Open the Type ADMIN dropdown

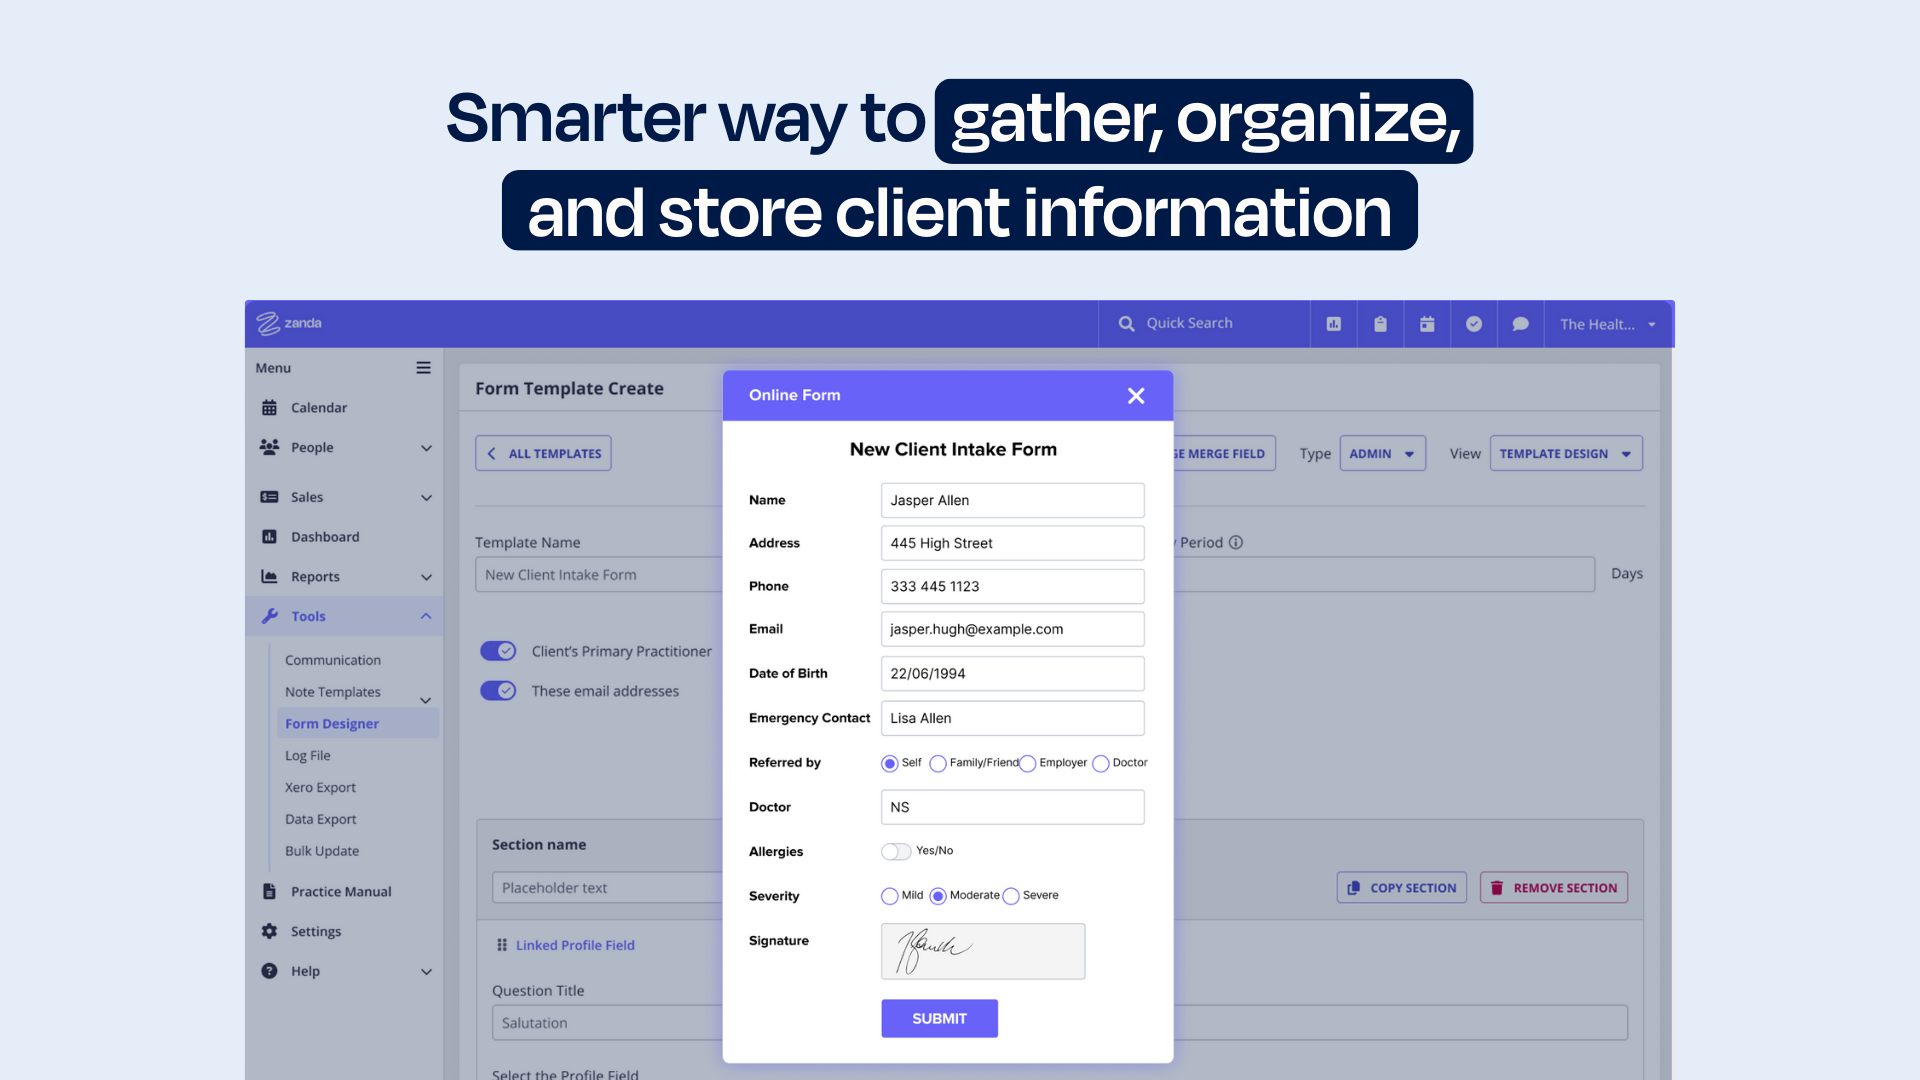pos(1382,454)
